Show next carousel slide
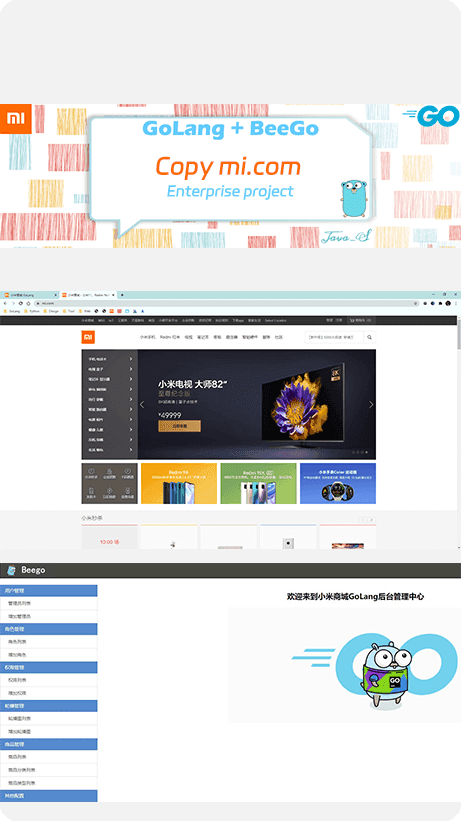 coord(371,404)
